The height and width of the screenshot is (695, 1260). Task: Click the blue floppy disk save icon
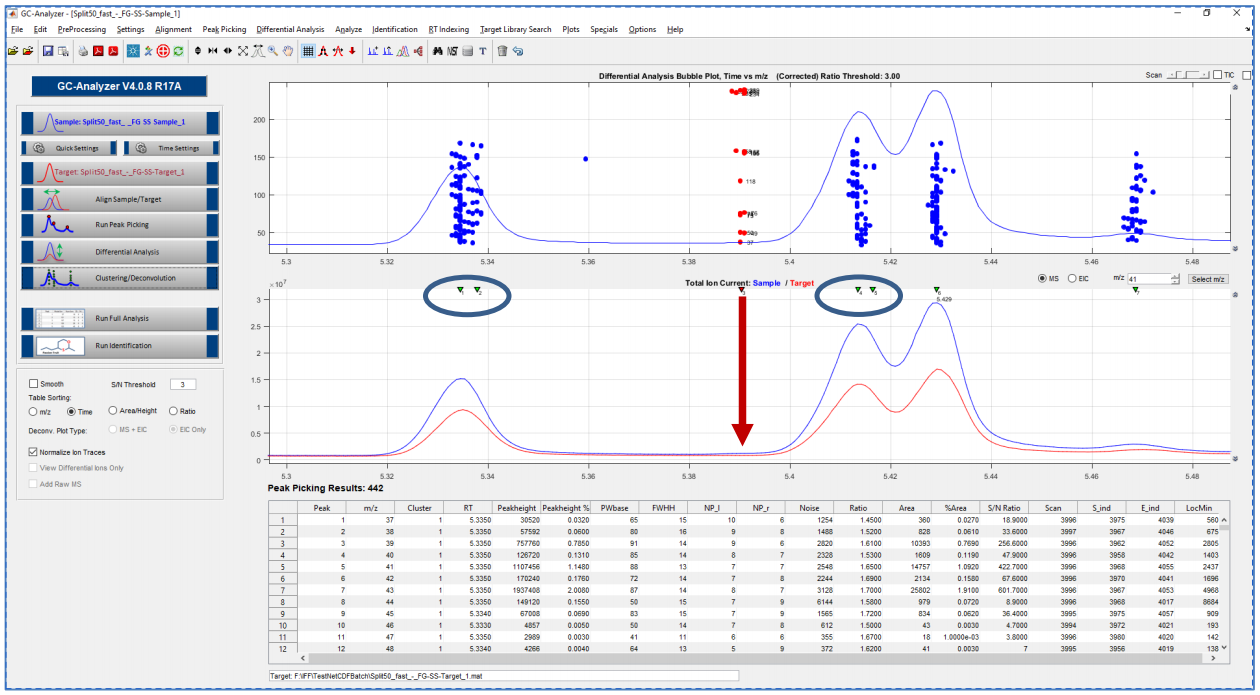pyautogui.click(x=47, y=50)
